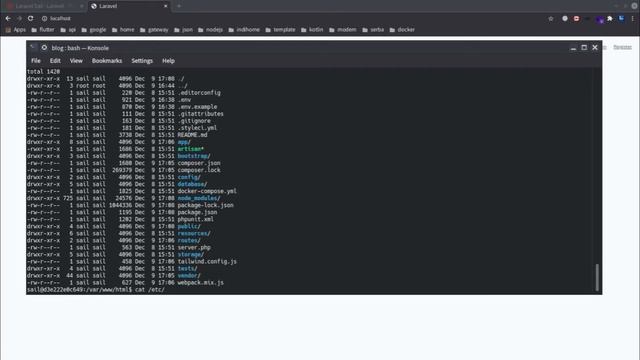Open Konsole Edit menu
The width and height of the screenshot is (640, 360).
coord(55,61)
